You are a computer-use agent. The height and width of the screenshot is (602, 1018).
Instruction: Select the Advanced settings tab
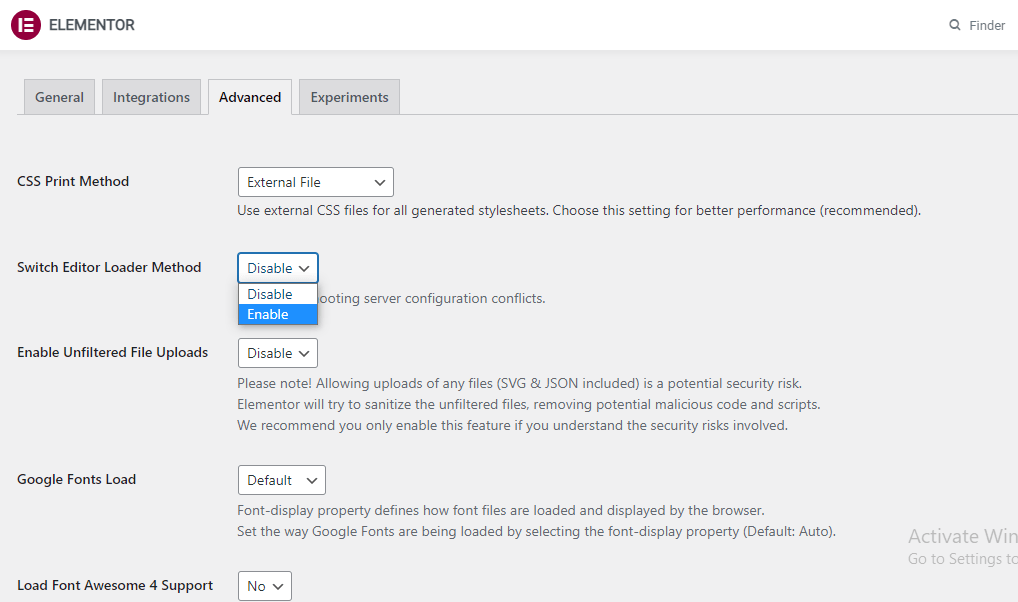[249, 97]
